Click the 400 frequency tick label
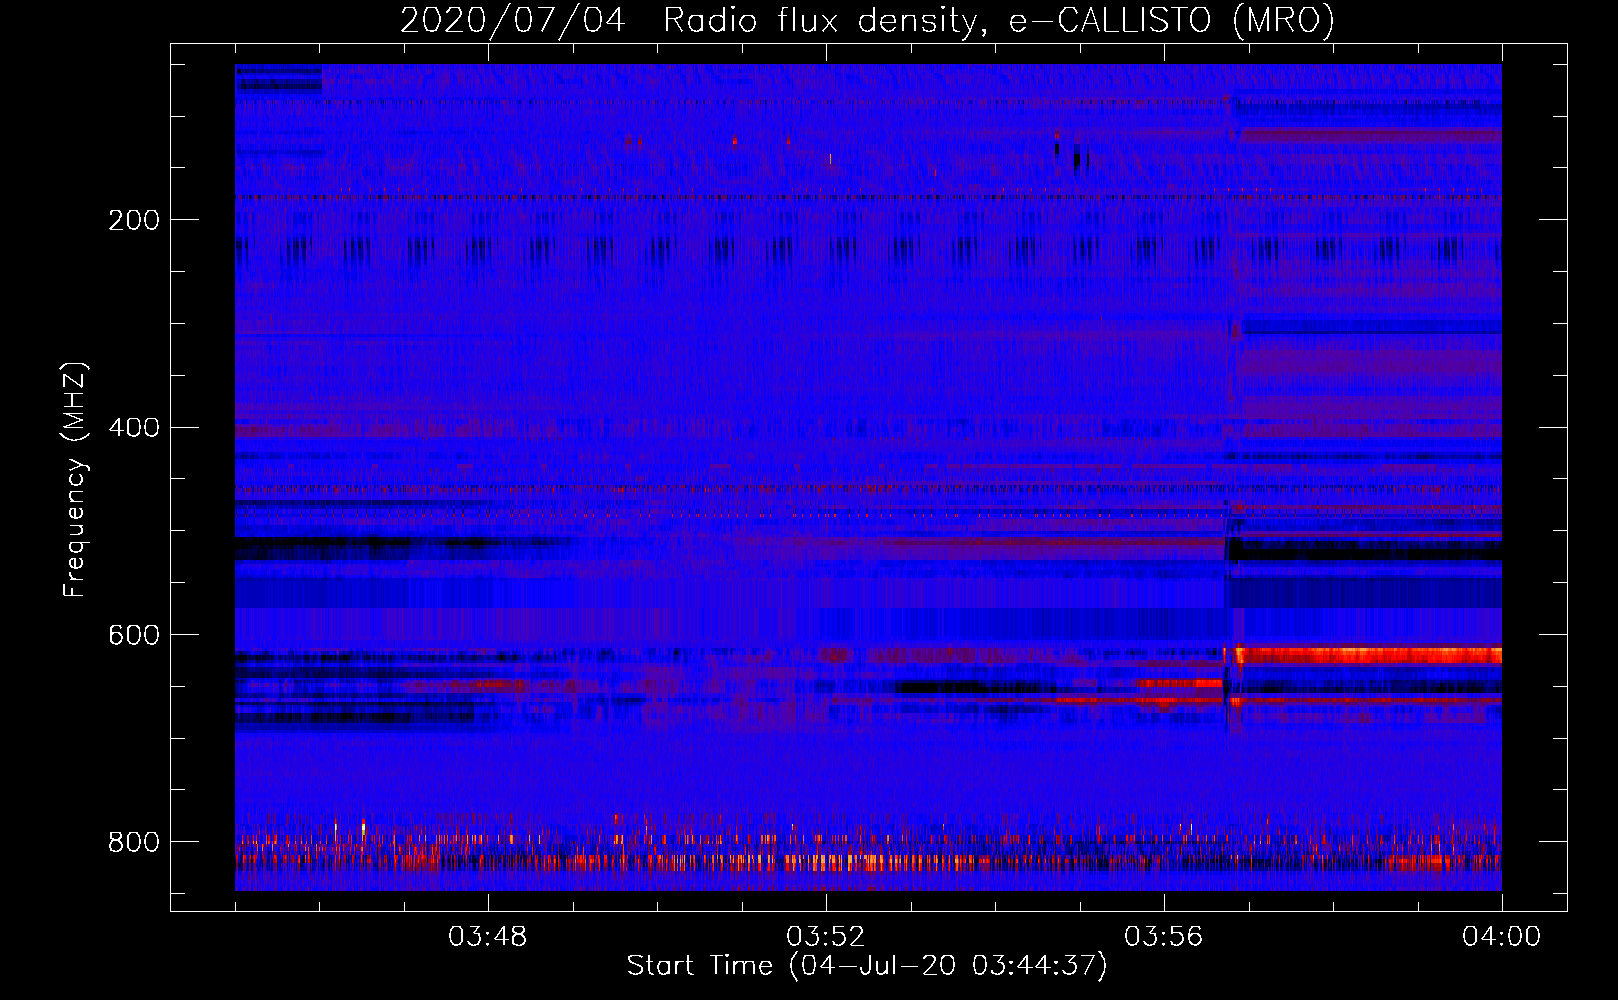 pyautogui.click(x=134, y=428)
